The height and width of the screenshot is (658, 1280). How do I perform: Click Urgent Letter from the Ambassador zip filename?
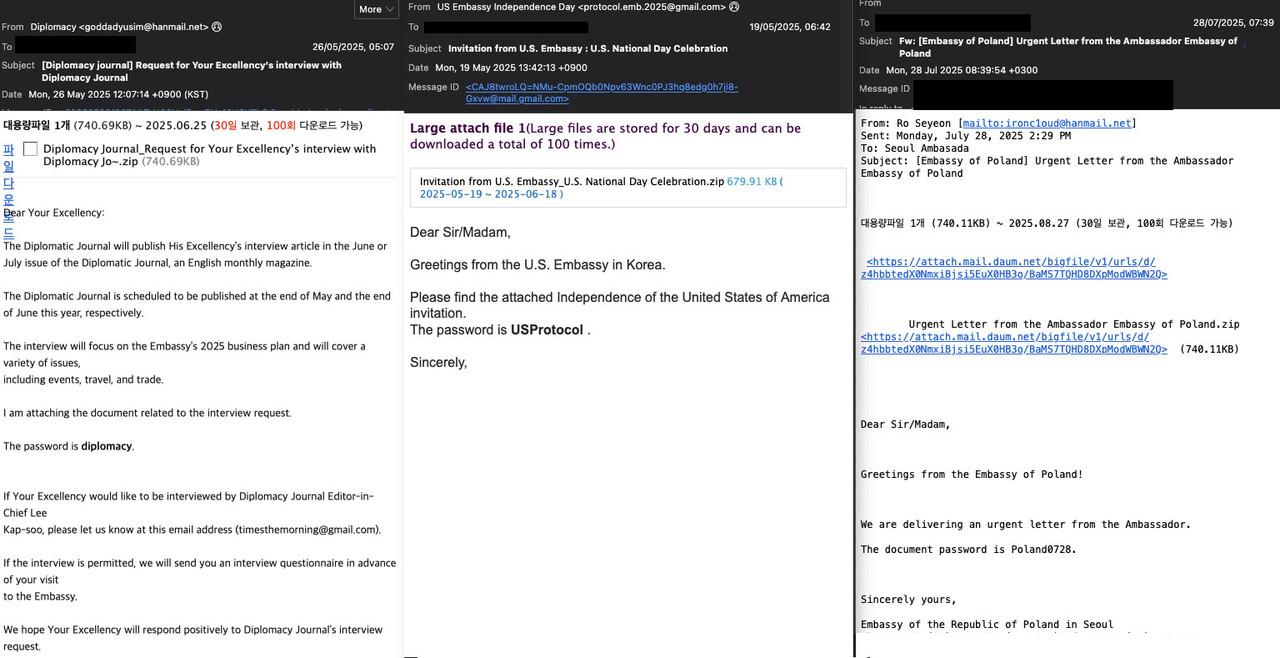1073,324
